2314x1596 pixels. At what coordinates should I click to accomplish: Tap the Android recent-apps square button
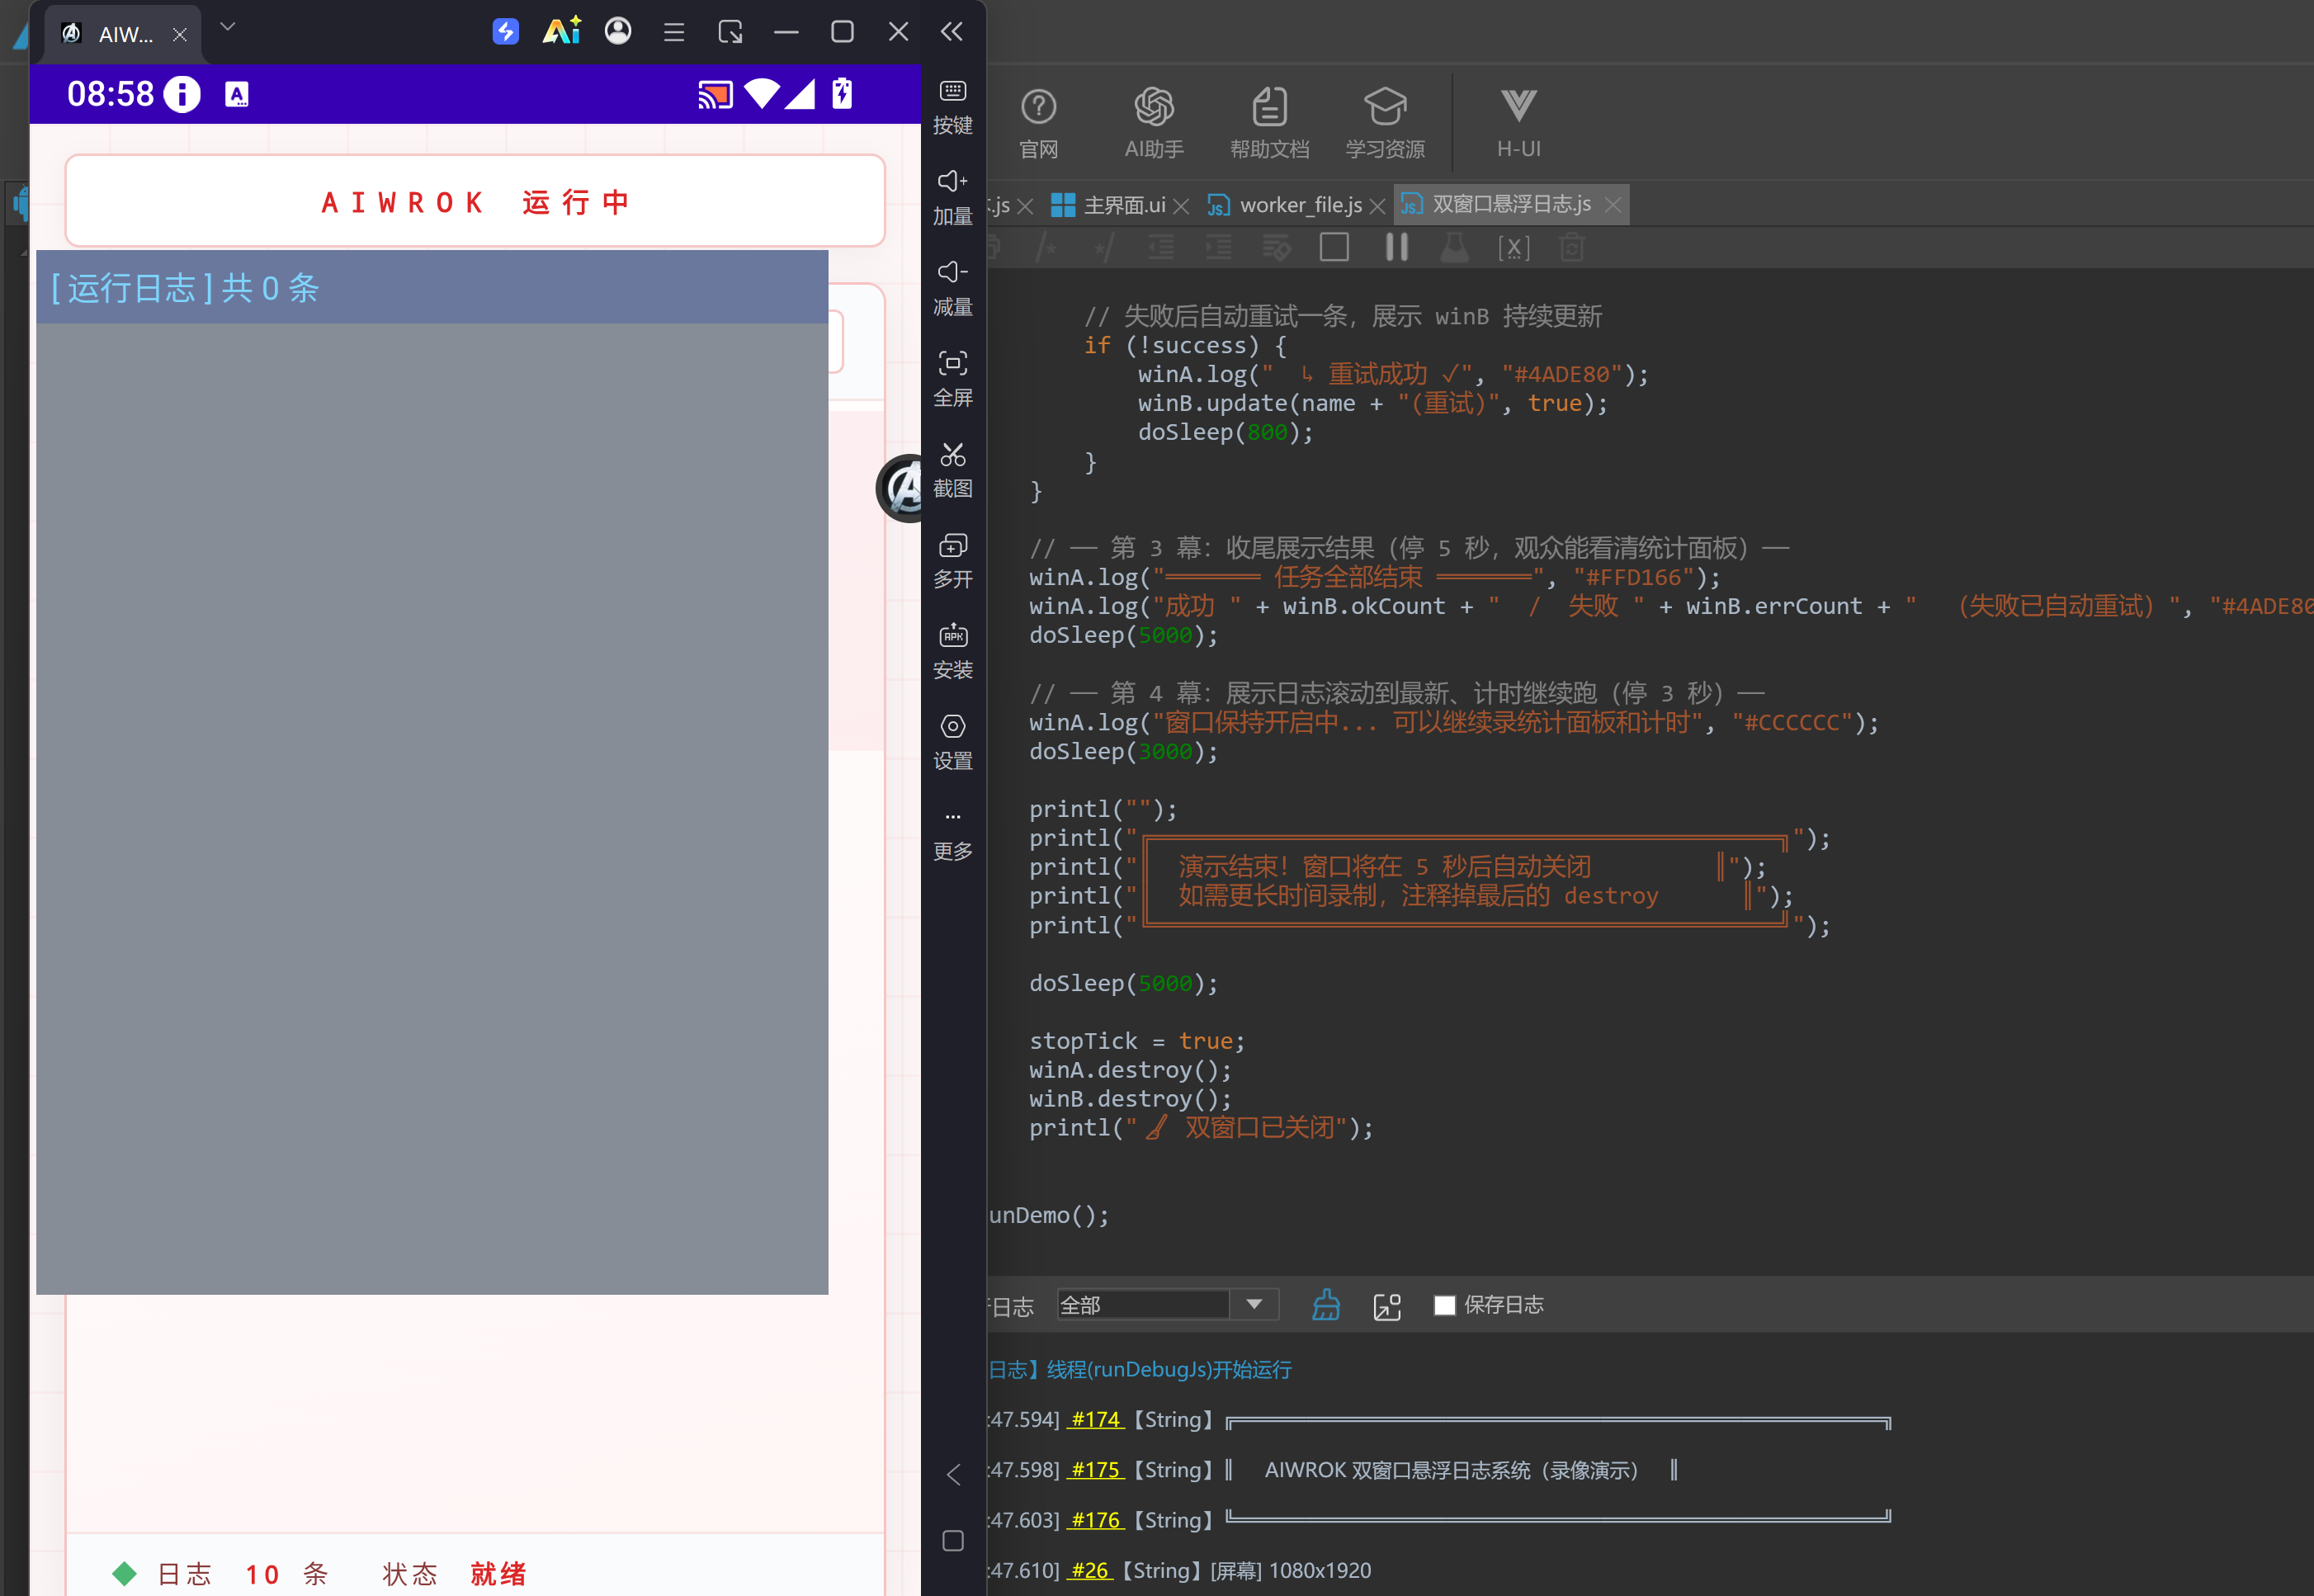click(953, 1541)
